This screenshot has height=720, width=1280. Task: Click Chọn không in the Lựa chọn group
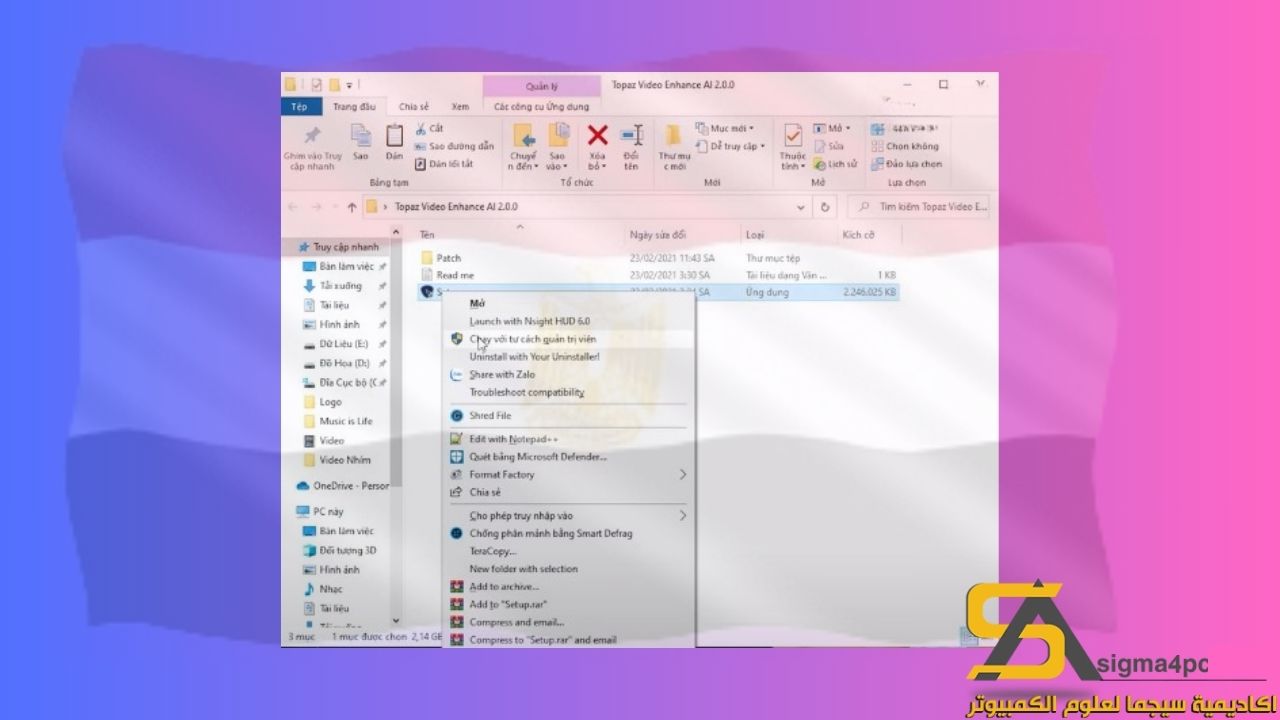904,146
